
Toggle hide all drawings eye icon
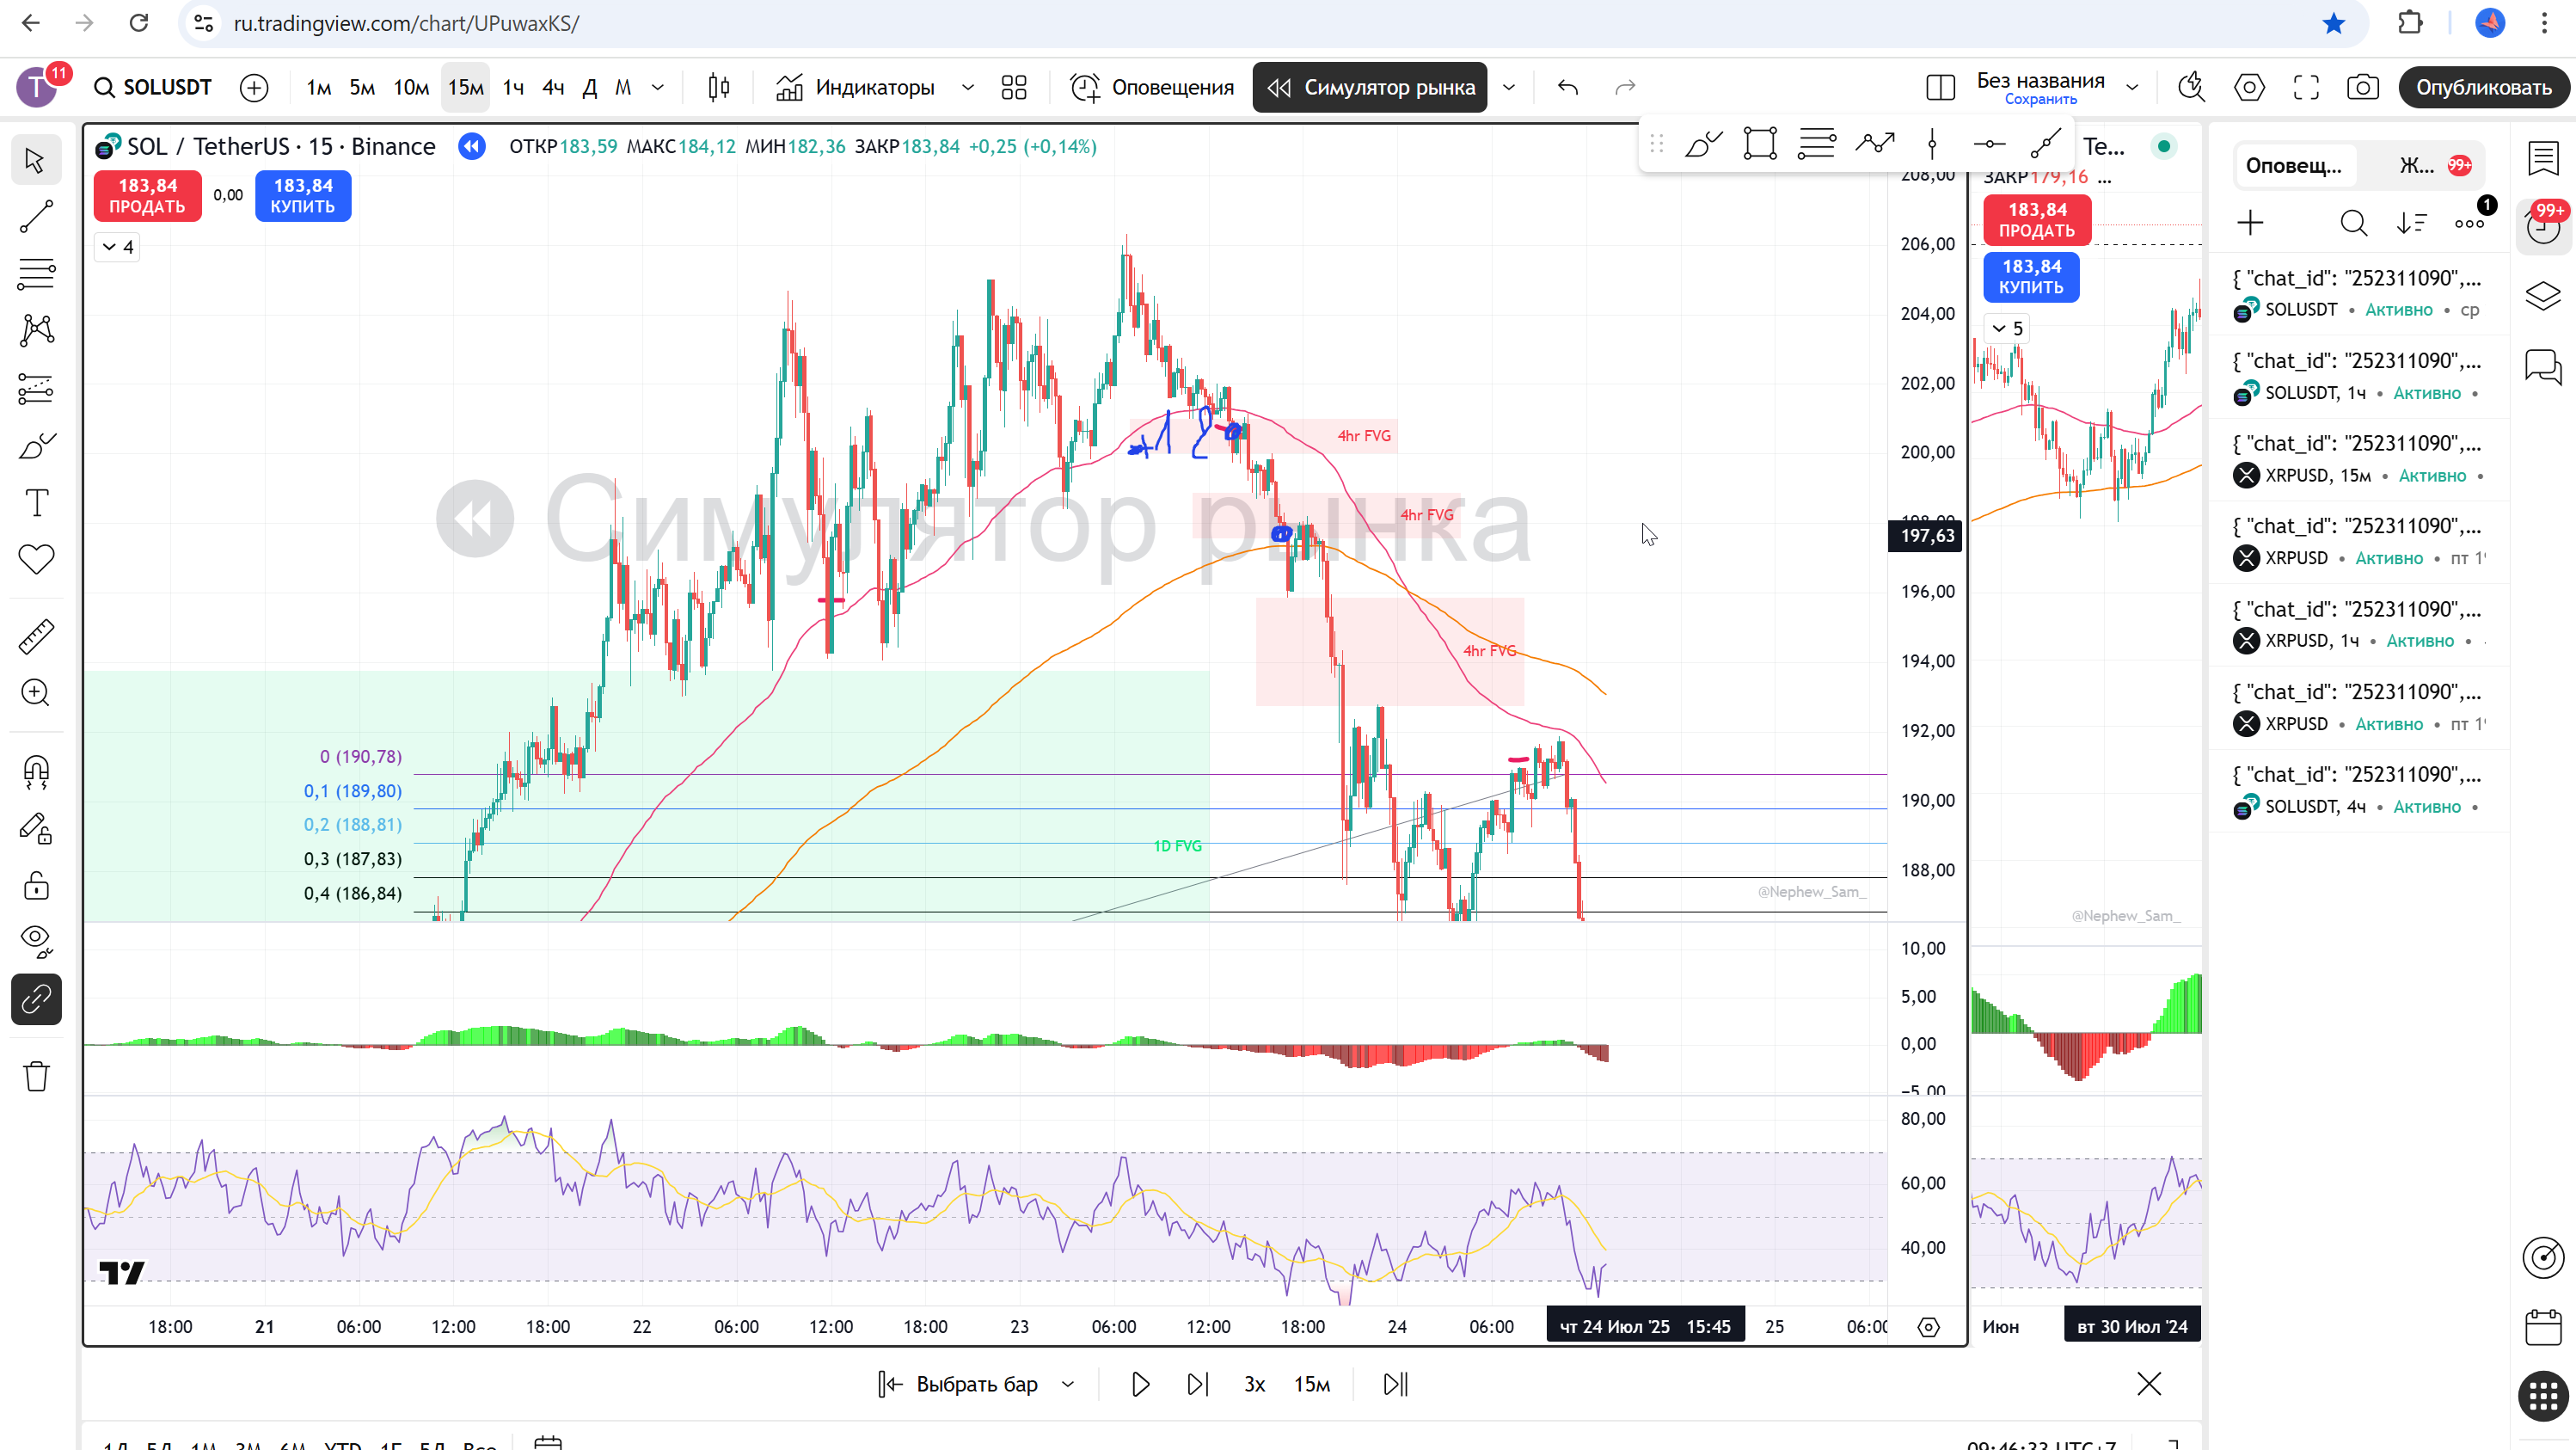point(36,941)
